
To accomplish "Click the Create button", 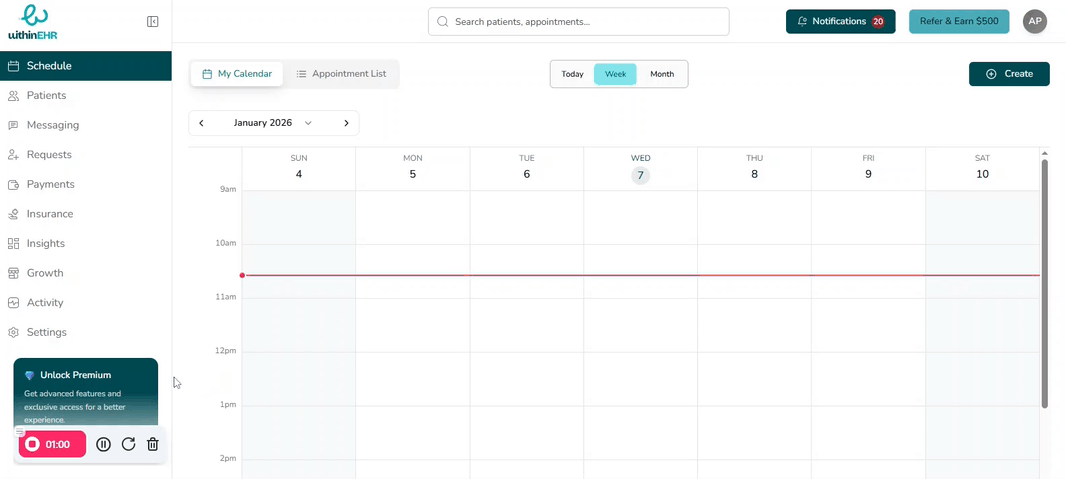I will click(x=1009, y=74).
